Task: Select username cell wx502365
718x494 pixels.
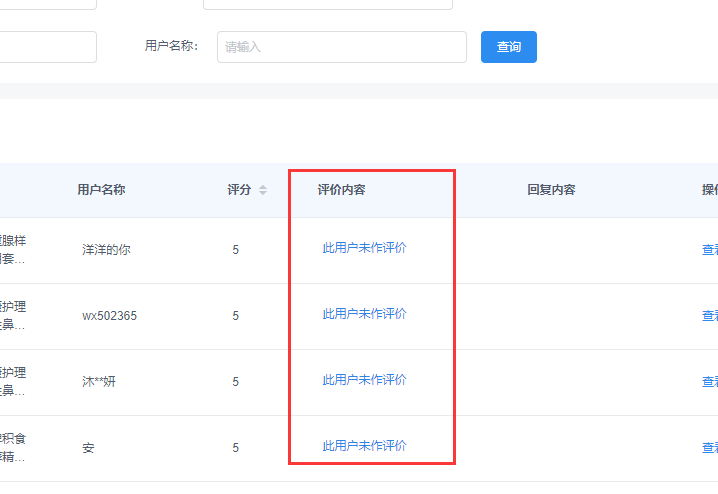Action: pos(109,316)
